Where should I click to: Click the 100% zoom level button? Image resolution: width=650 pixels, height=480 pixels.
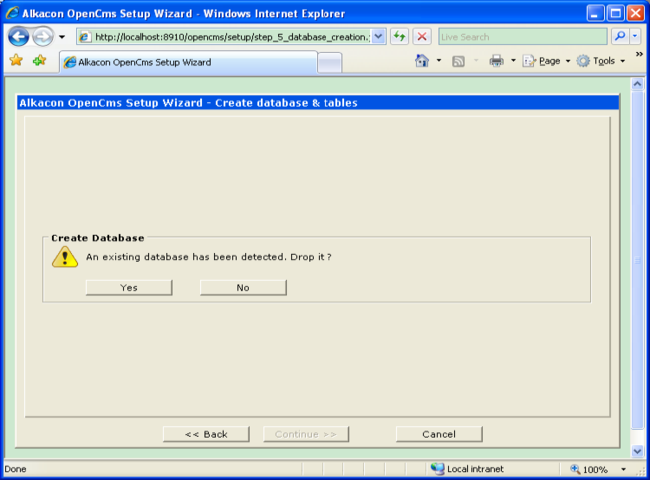590,469
